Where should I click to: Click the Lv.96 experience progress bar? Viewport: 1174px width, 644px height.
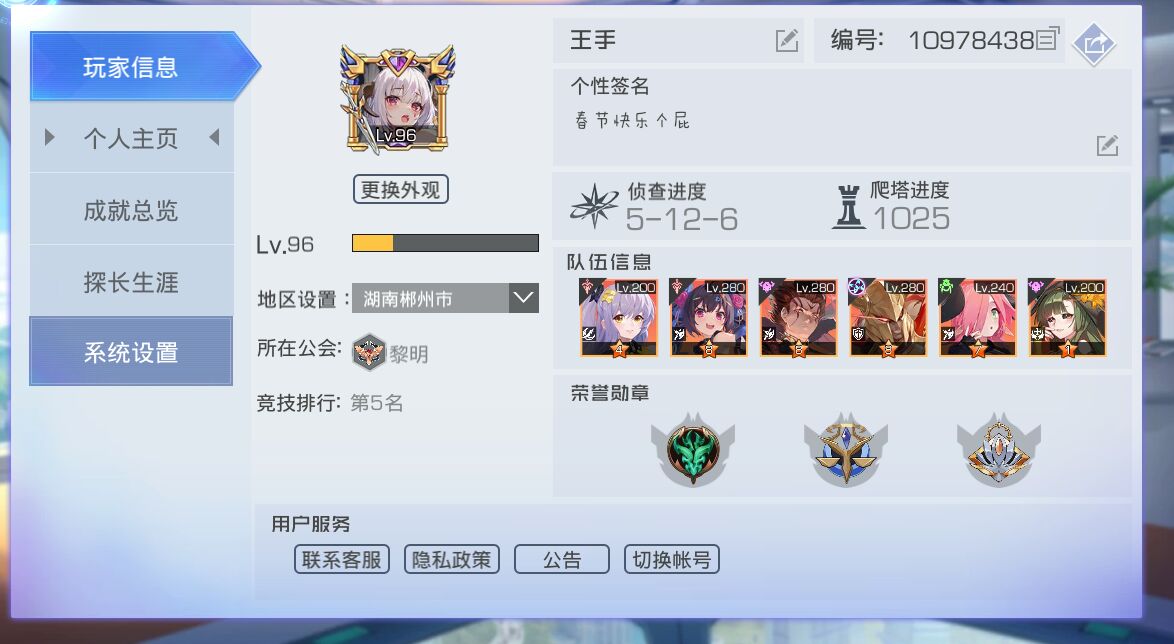click(445, 243)
